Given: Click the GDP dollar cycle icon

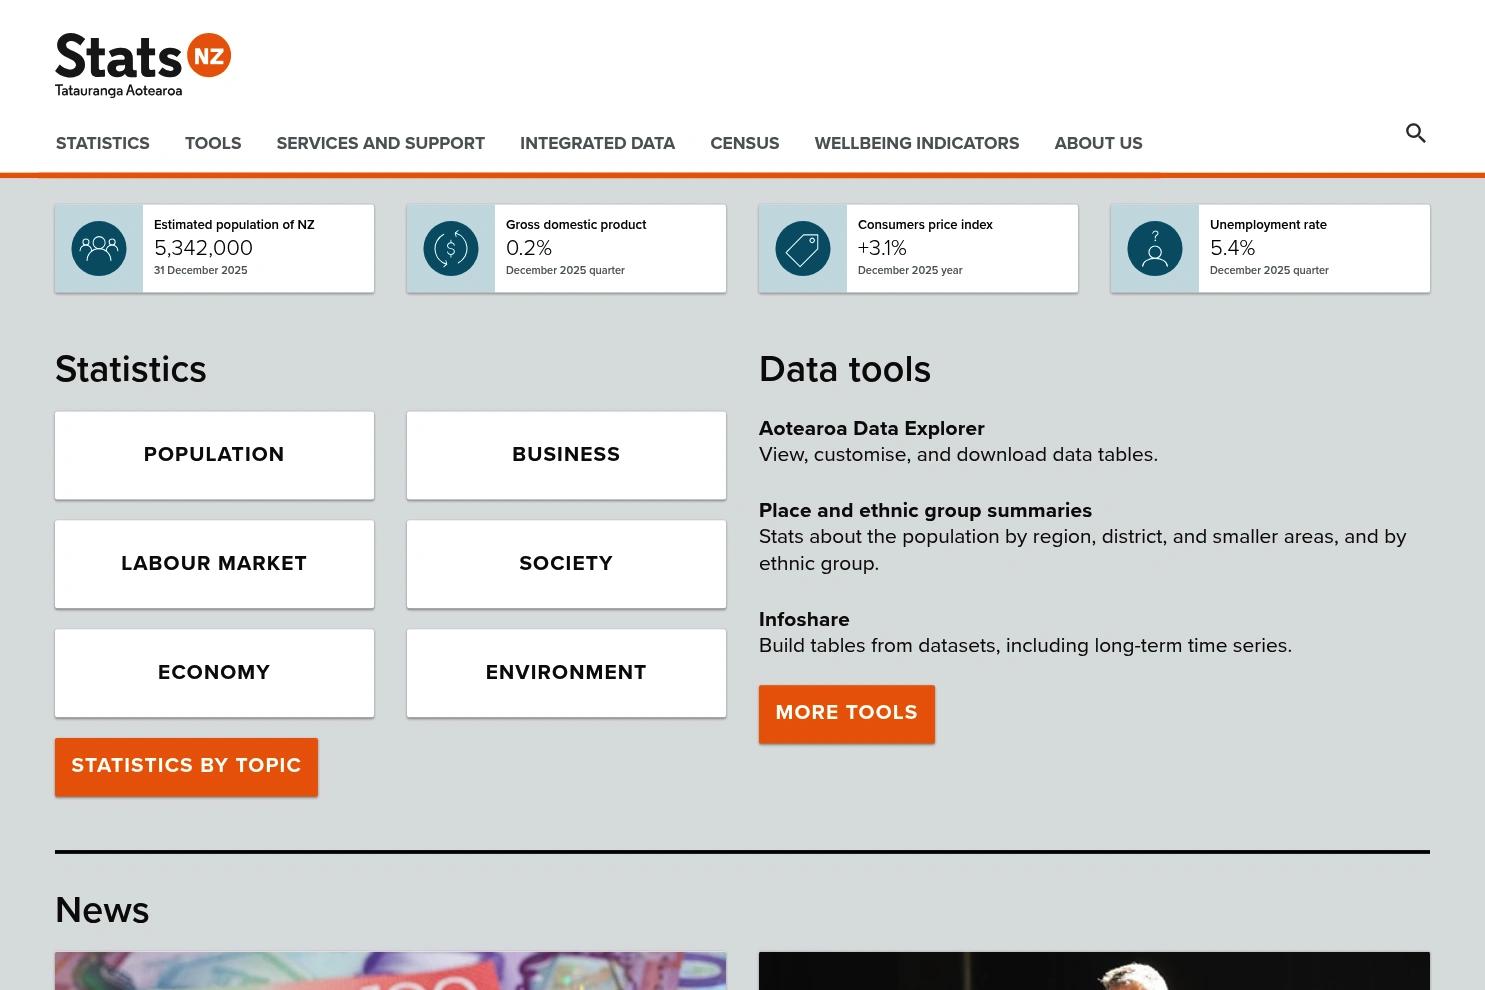Looking at the screenshot, I should click(x=451, y=249).
